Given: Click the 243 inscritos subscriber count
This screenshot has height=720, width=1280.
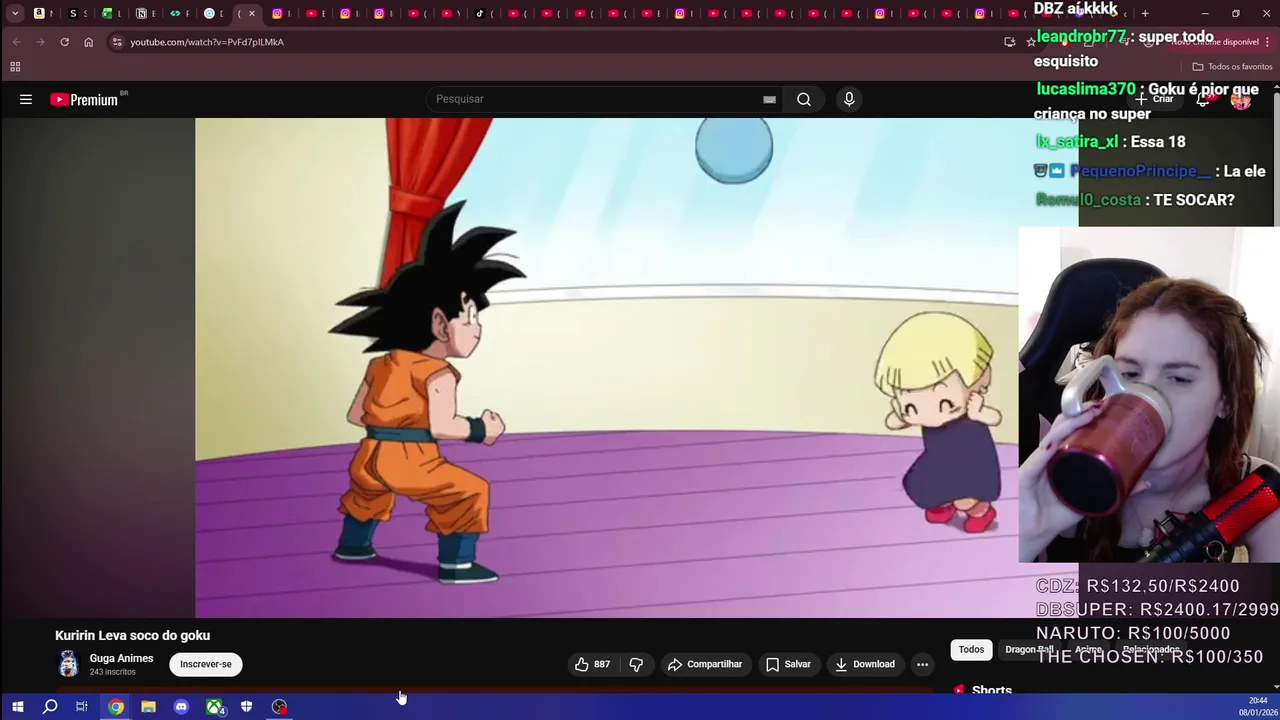Looking at the screenshot, I should coord(112,672).
